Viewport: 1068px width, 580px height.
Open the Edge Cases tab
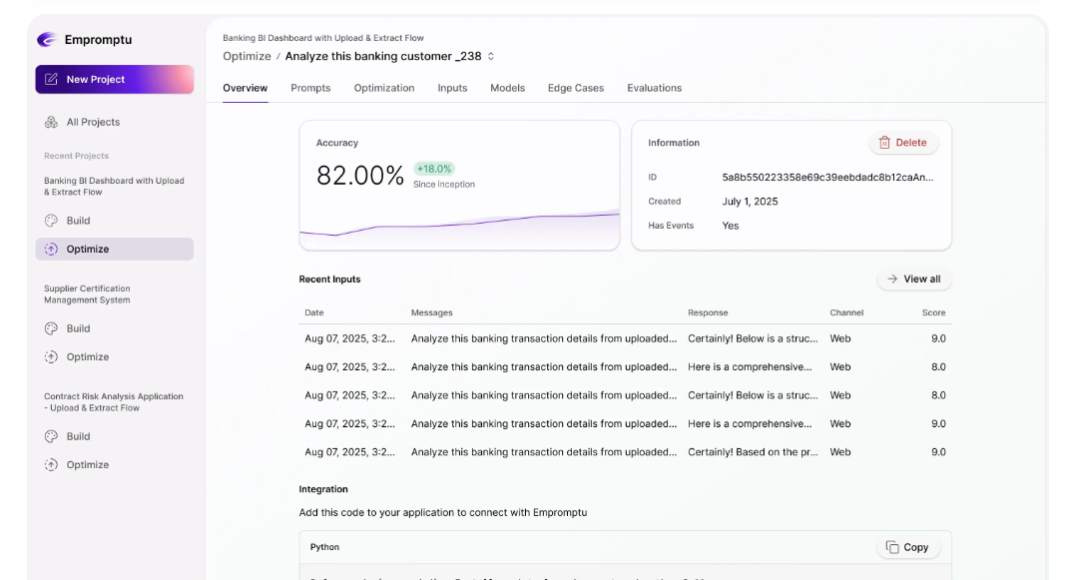coord(575,88)
